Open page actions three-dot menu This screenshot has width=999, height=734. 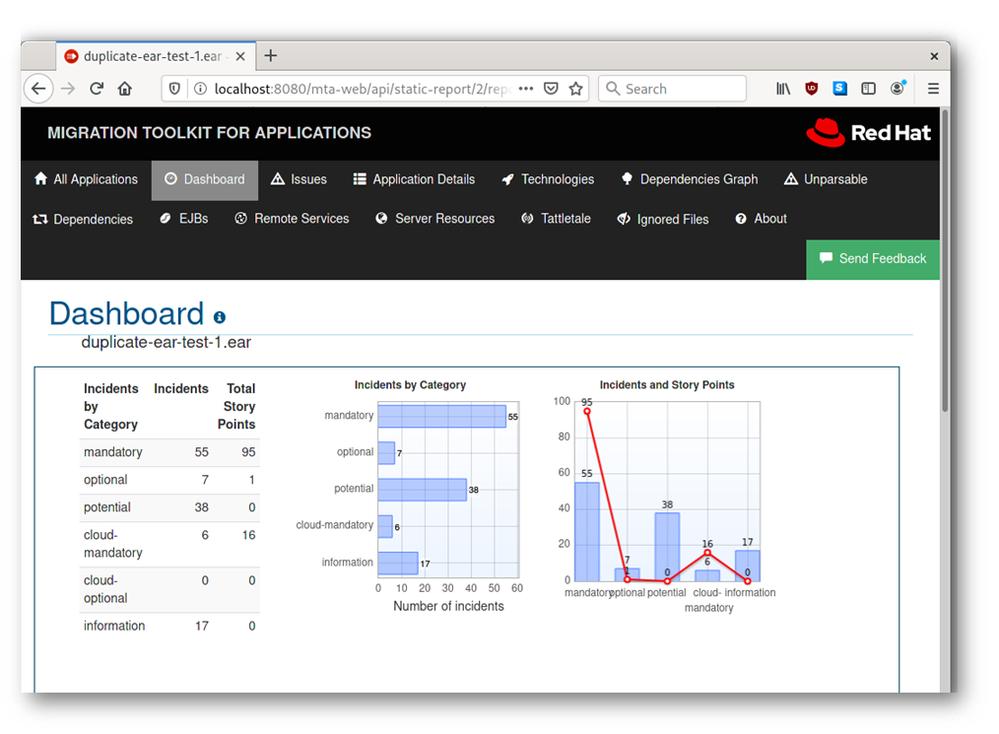tap(526, 89)
